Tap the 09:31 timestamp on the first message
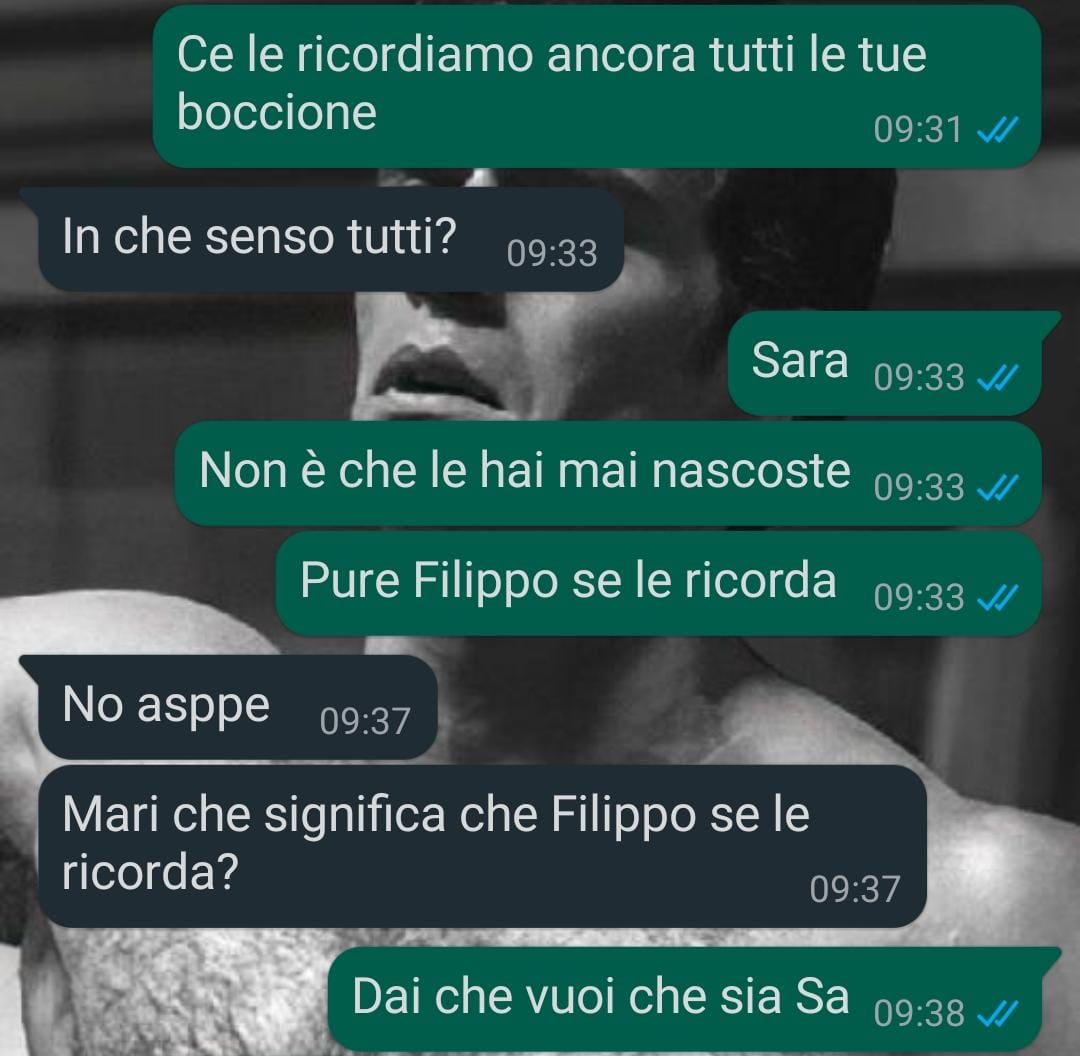The height and width of the screenshot is (1056, 1080). [x=917, y=130]
